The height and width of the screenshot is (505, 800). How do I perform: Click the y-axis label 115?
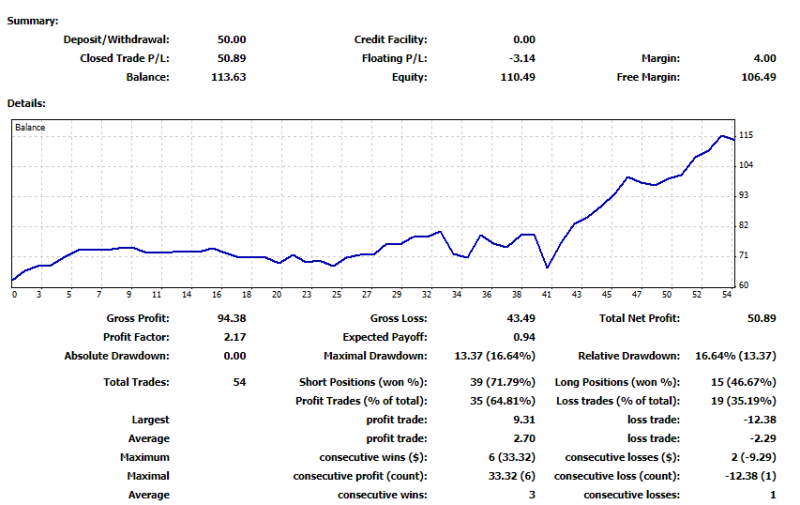point(745,135)
